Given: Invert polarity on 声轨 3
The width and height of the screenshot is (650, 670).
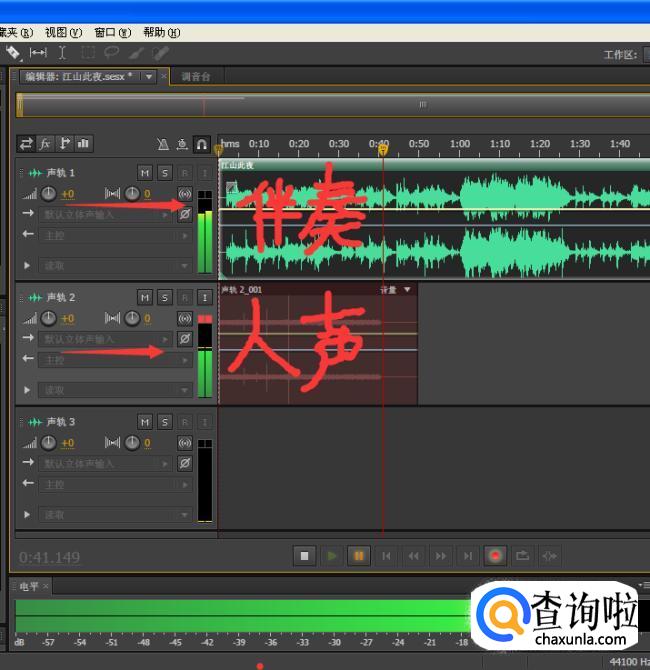Looking at the screenshot, I should 185,463.
